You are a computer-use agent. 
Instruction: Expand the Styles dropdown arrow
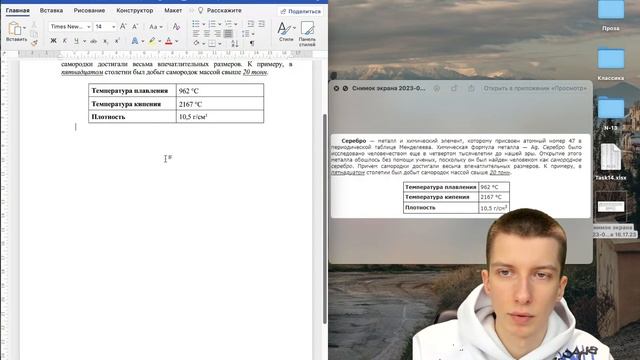tap(294, 28)
